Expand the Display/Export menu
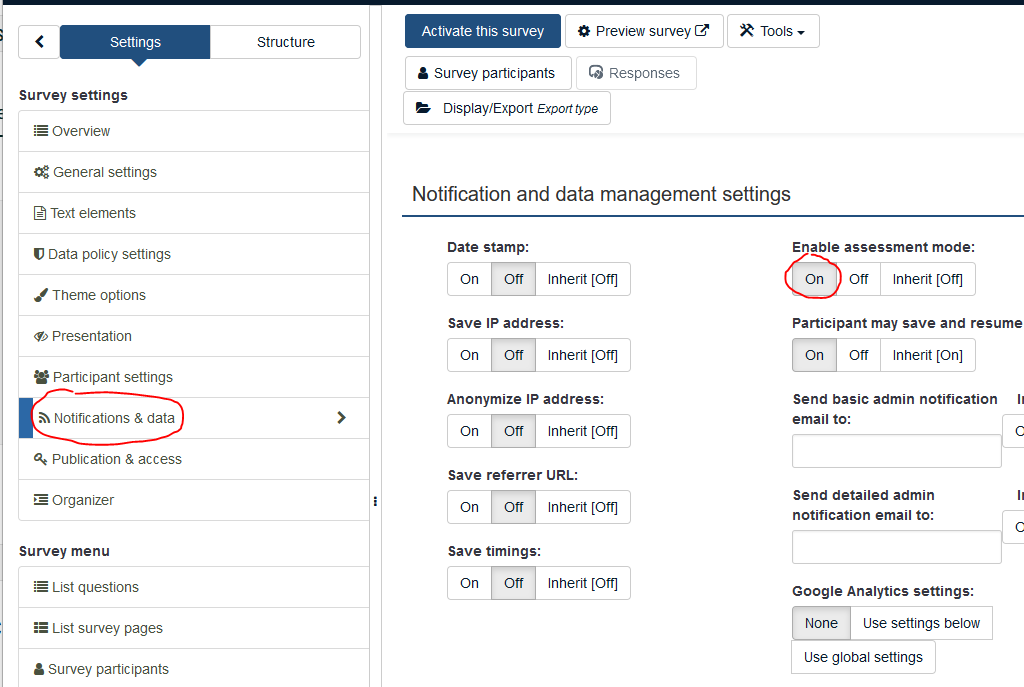 click(506, 108)
